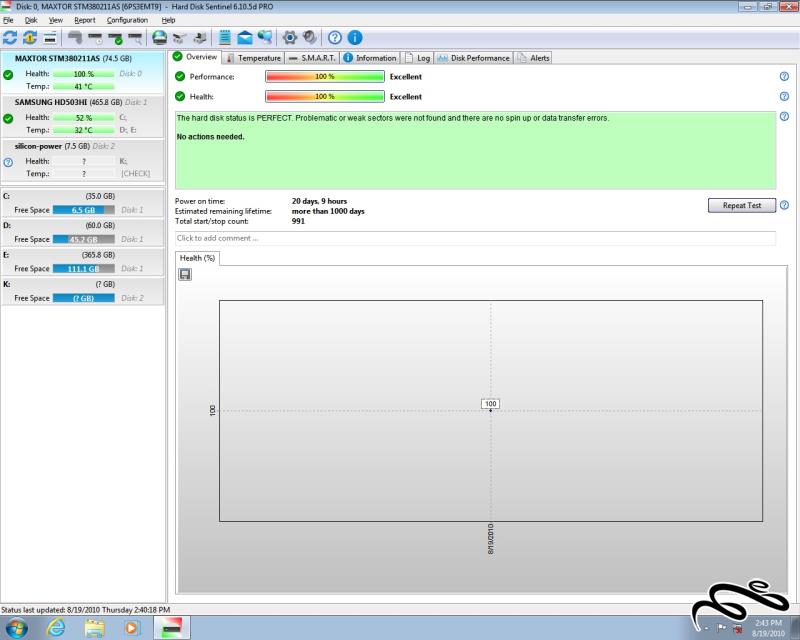Click the Health 100% bar in Overview
The width and height of the screenshot is (800, 640).
point(325,97)
